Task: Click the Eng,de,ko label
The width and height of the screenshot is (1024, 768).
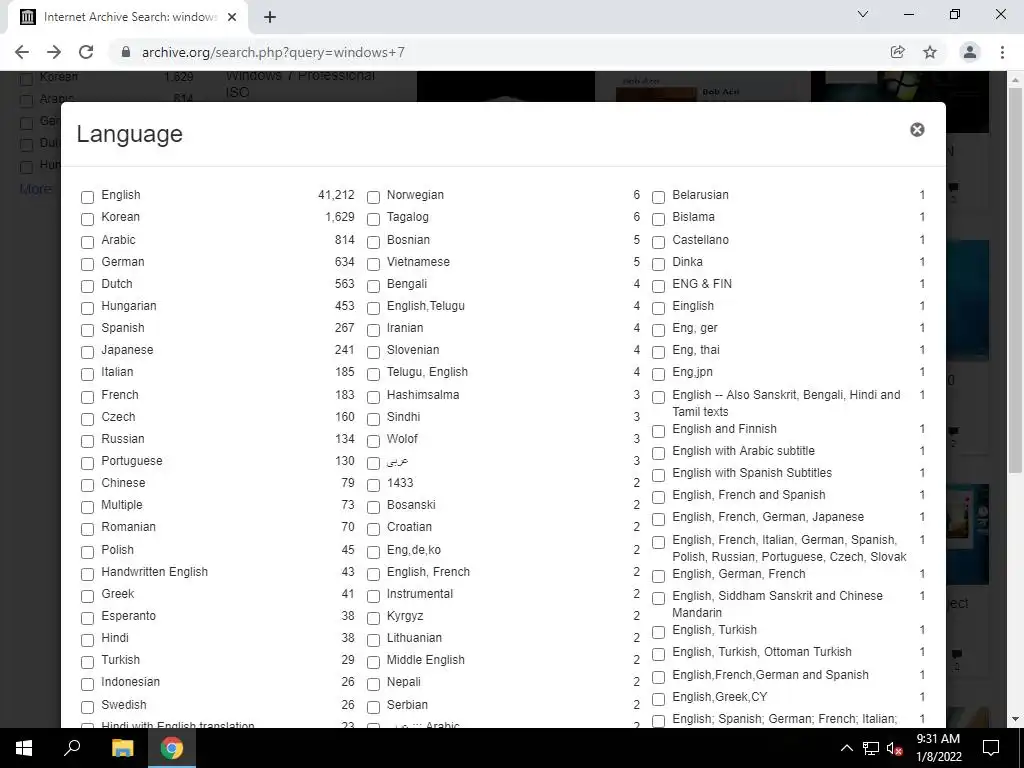Action: [x=413, y=550]
